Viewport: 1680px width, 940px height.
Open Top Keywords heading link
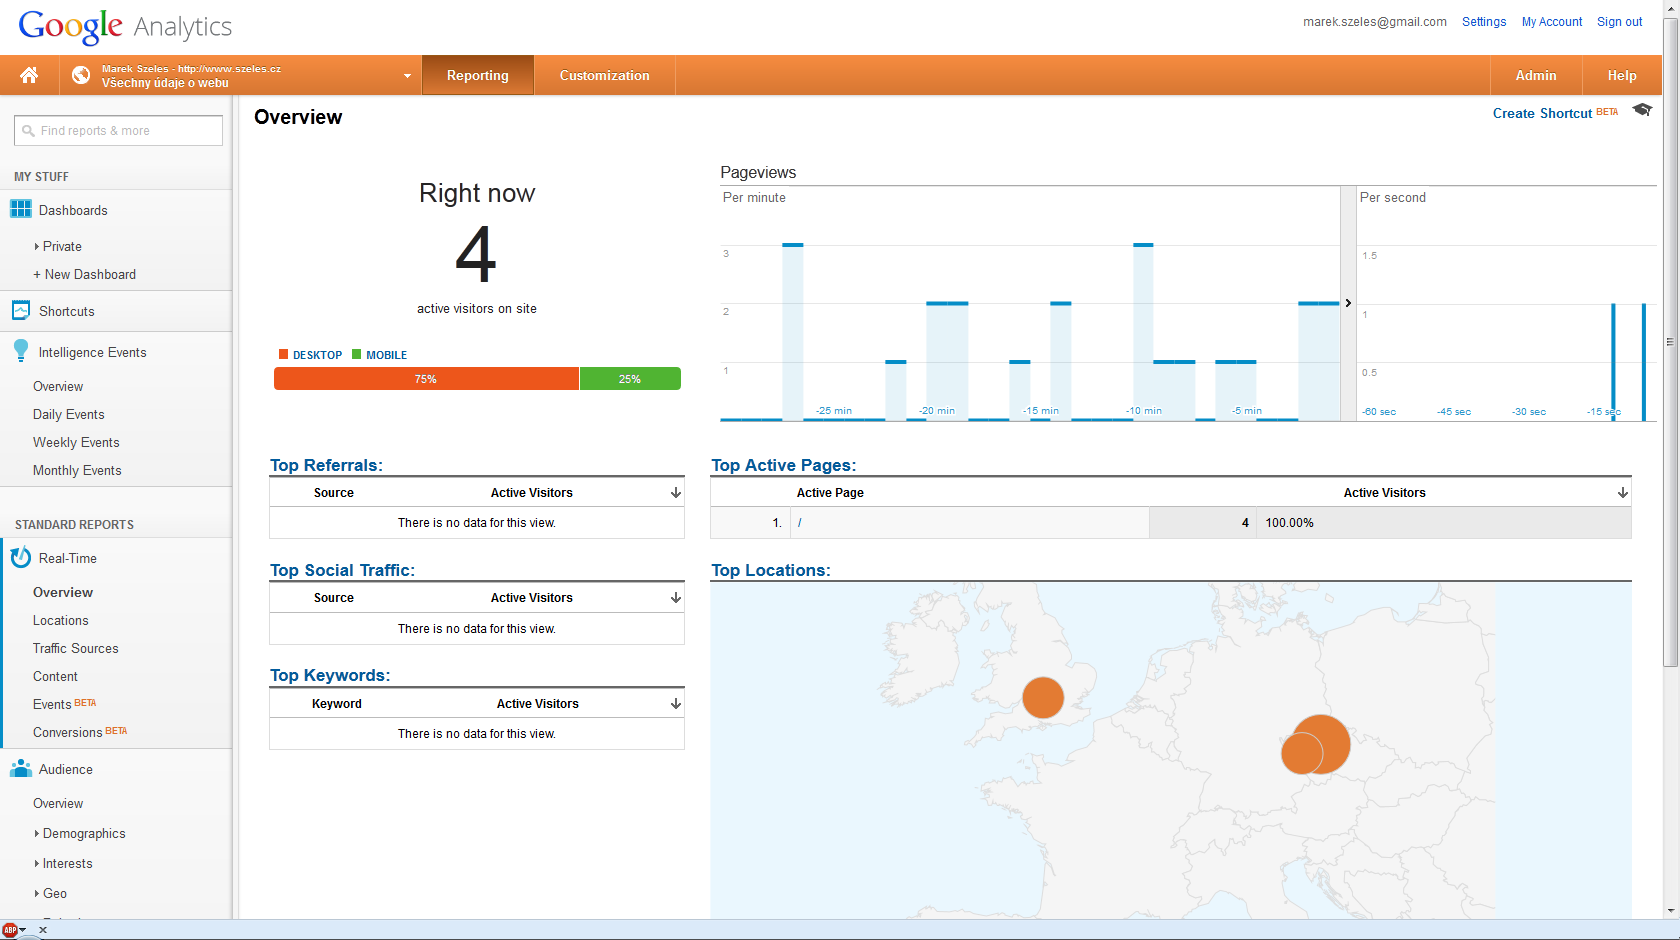point(330,675)
